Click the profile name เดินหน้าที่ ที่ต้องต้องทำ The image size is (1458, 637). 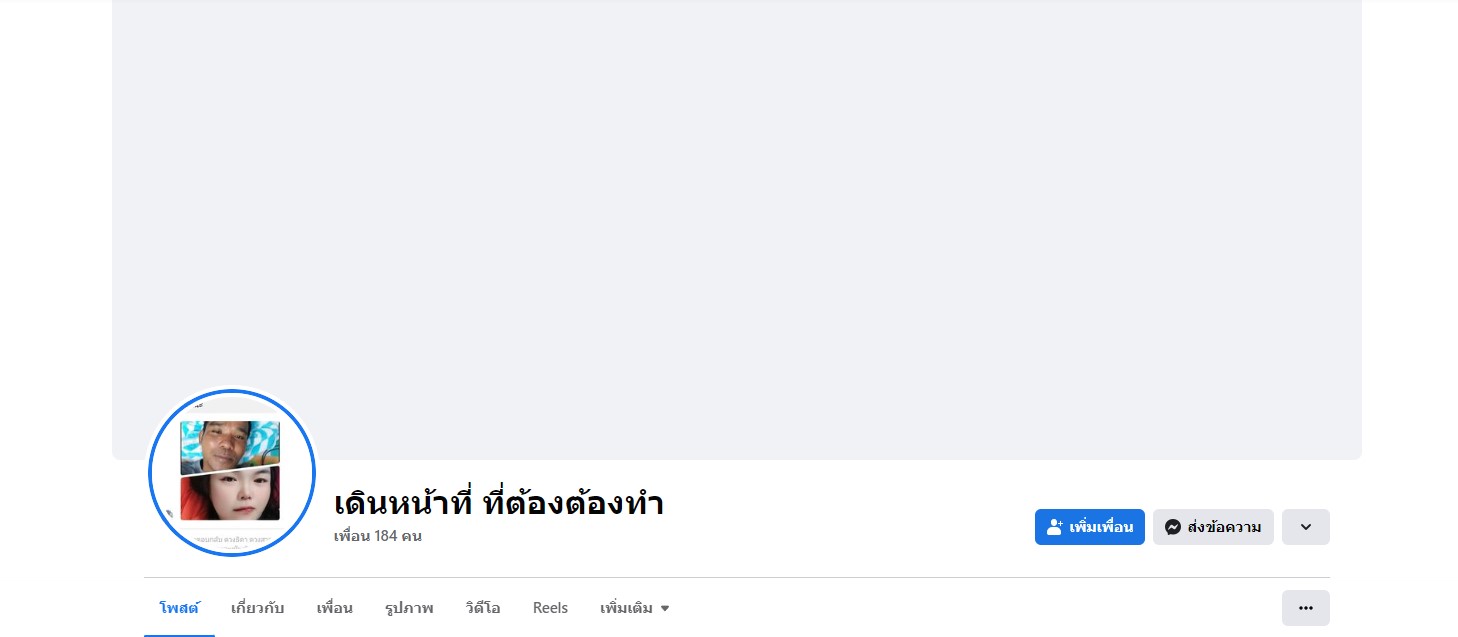498,503
